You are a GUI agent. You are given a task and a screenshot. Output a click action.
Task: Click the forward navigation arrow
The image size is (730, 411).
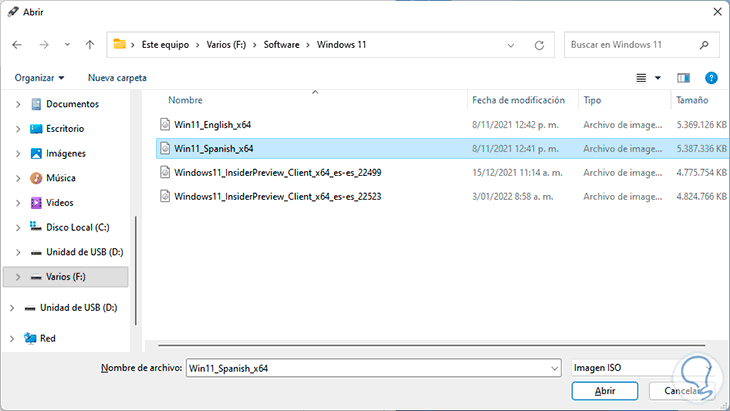44,45
